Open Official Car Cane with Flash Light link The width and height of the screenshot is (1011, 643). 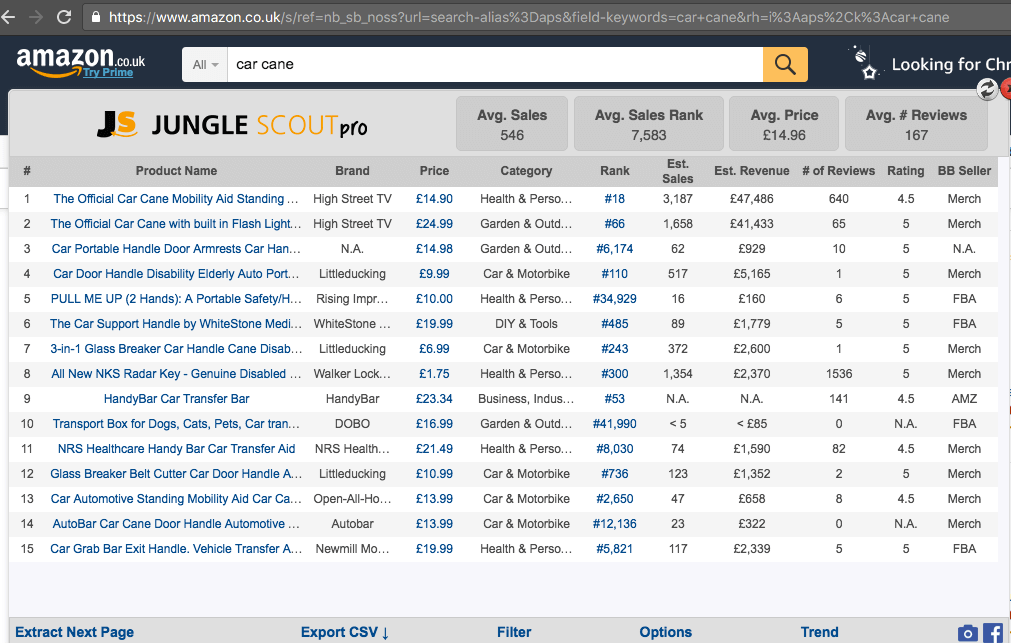pos(176,224)
